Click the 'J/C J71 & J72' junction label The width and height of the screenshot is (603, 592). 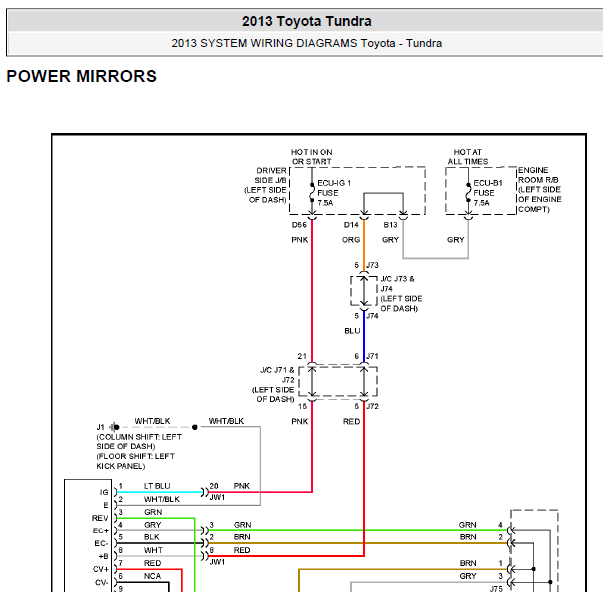click(277, 375)
